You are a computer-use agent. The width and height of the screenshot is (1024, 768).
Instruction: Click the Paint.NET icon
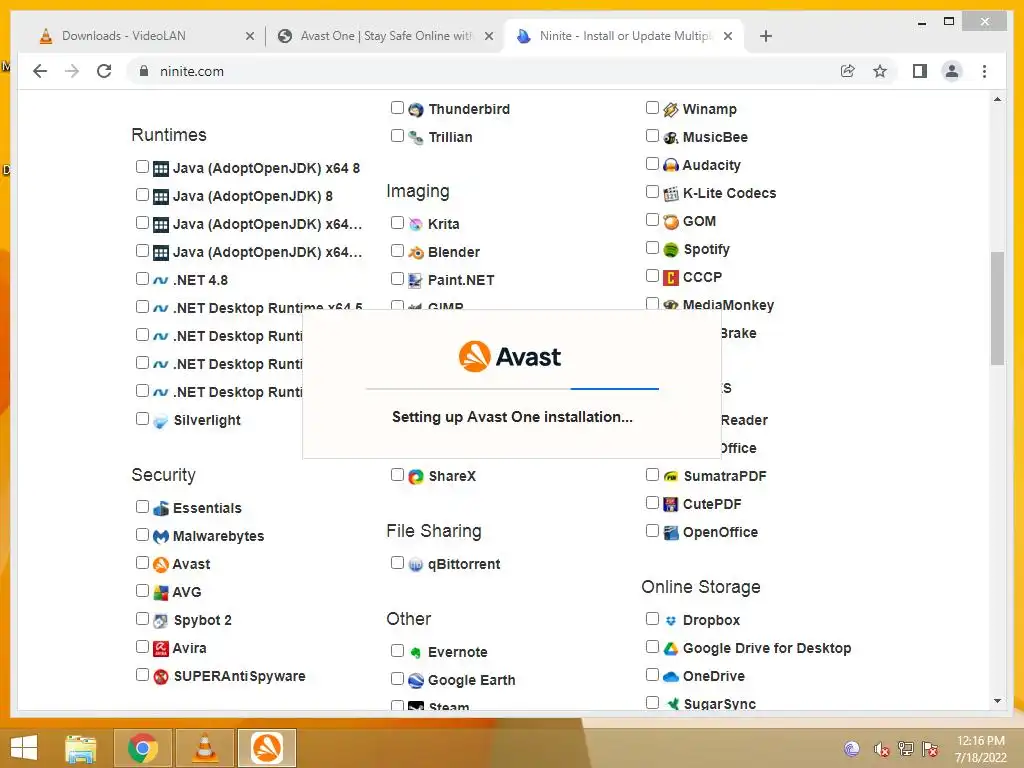click(x=416, y=281)
